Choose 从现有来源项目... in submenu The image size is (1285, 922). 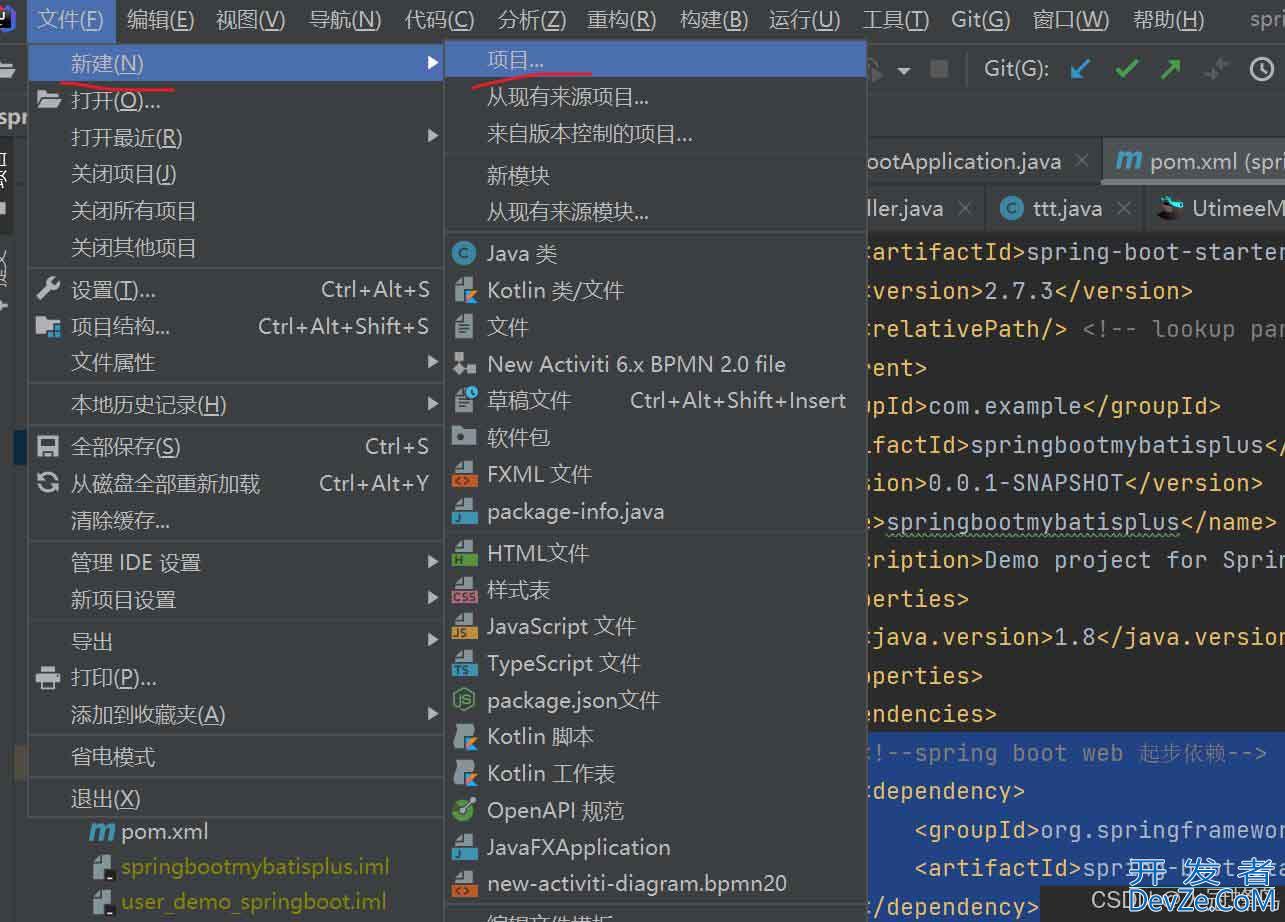click(x=655, y=98)
